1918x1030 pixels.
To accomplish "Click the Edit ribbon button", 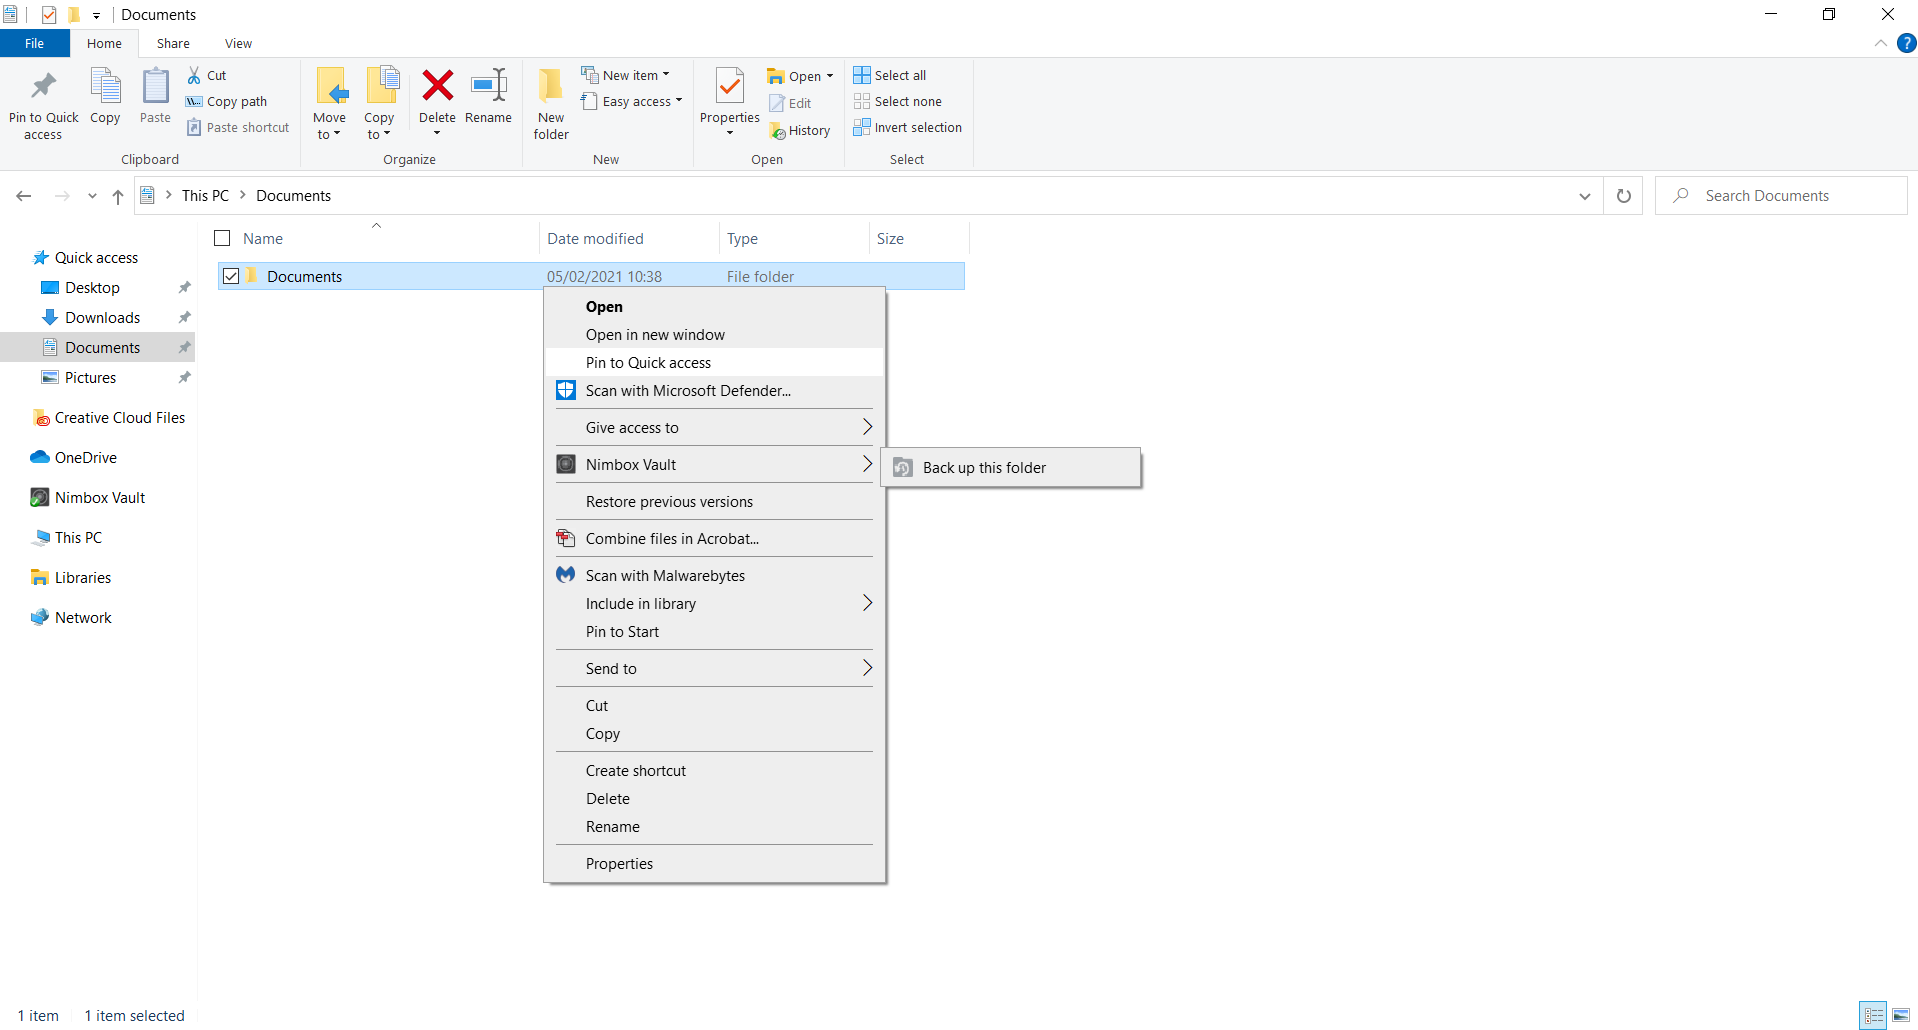I will tap(790, 103).
